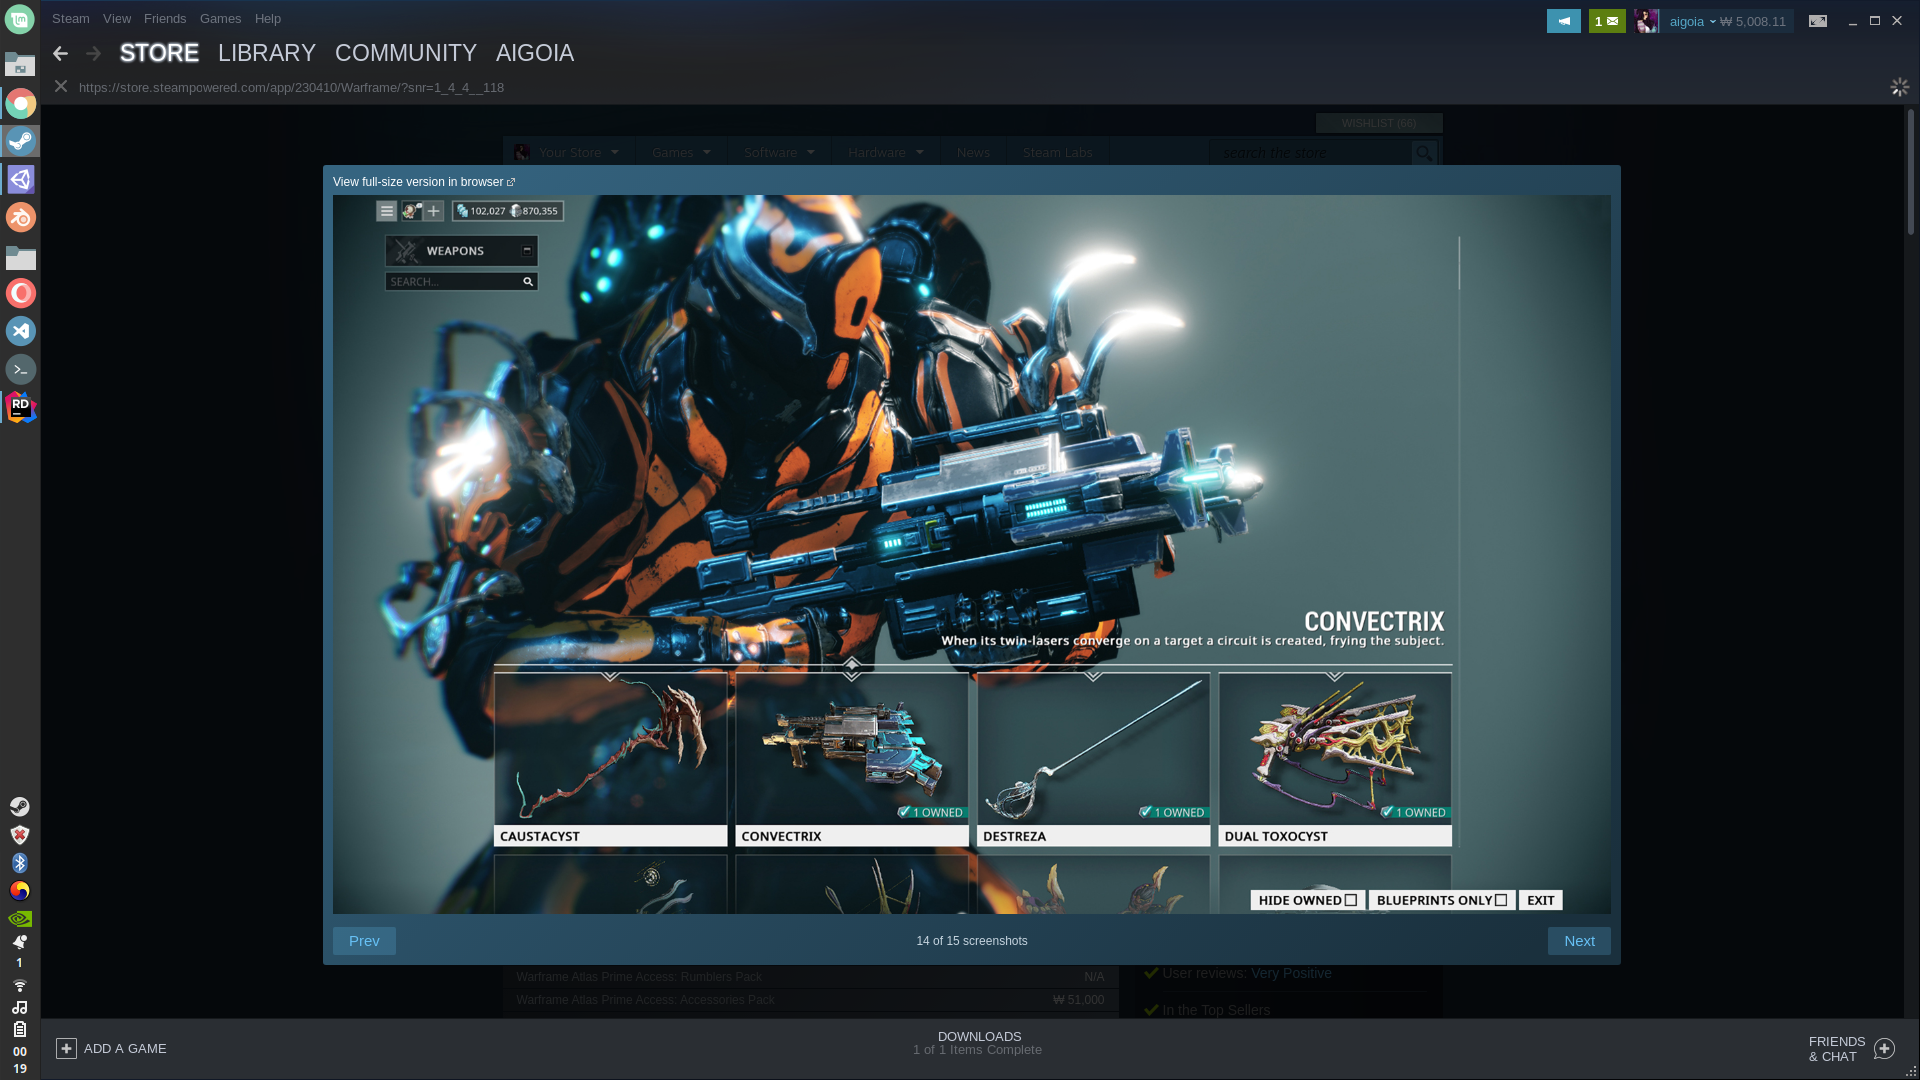
Task: Click '1 of 1 Items Complete' text
Action: 977,1050
